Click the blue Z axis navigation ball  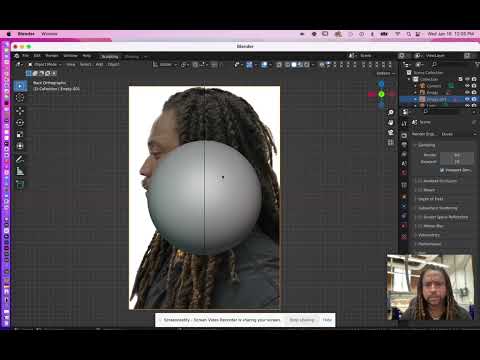click(x=382, y=84)
